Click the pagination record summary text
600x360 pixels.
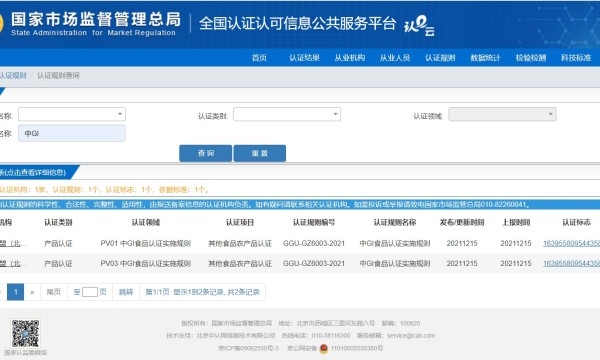click(x=202, y=292)
